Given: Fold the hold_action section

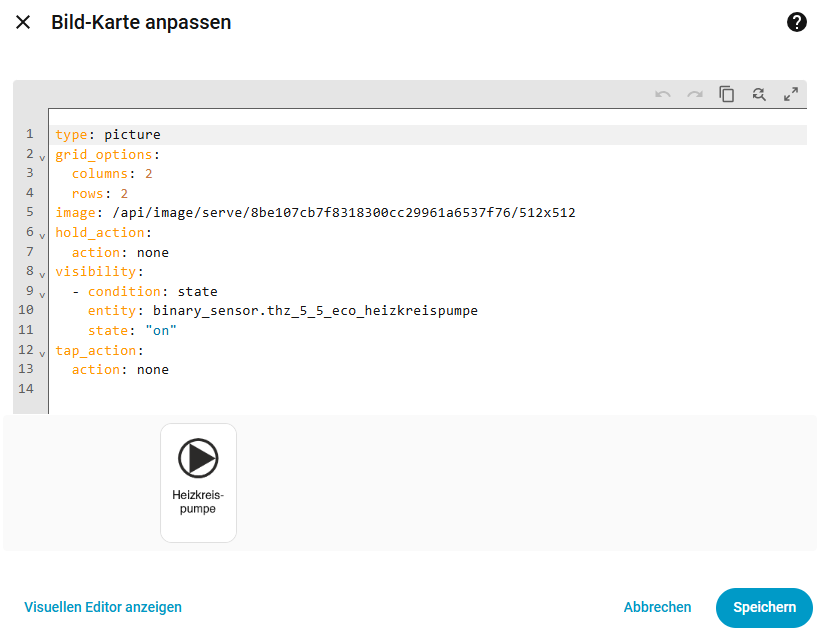Looking at the screenshot, I should click(x=42, y=235).
